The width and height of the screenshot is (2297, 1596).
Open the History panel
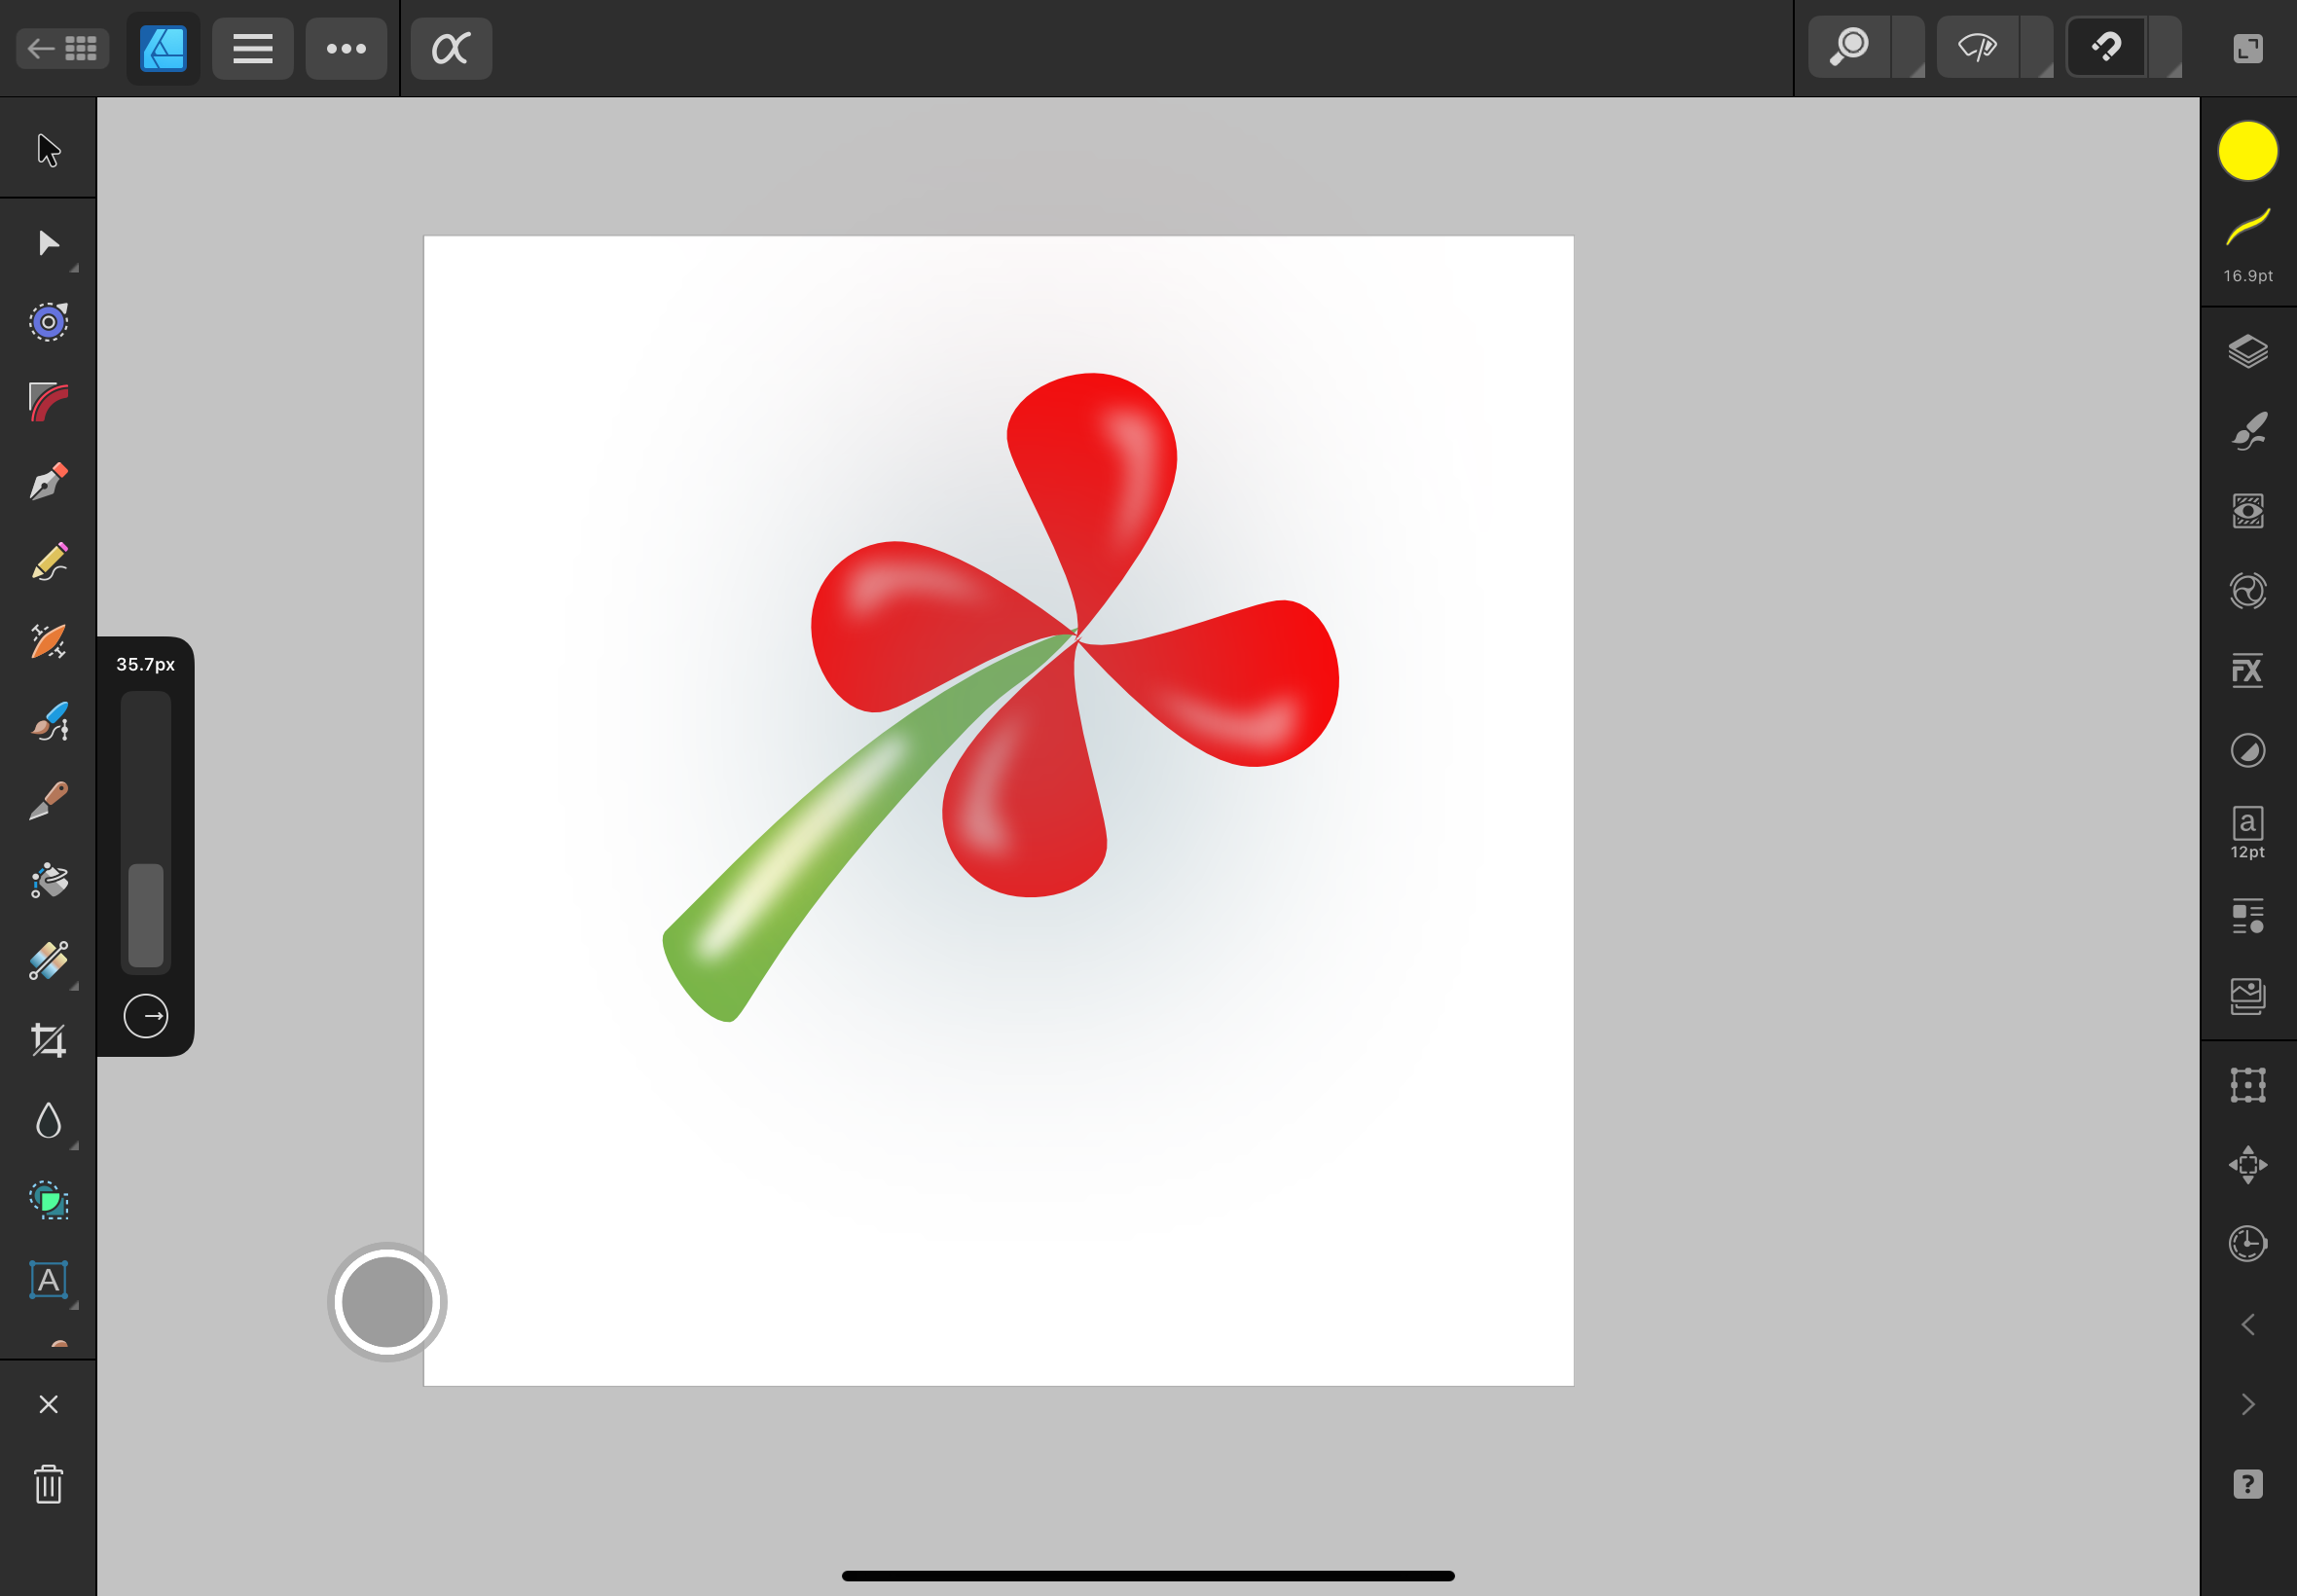2248,1244
